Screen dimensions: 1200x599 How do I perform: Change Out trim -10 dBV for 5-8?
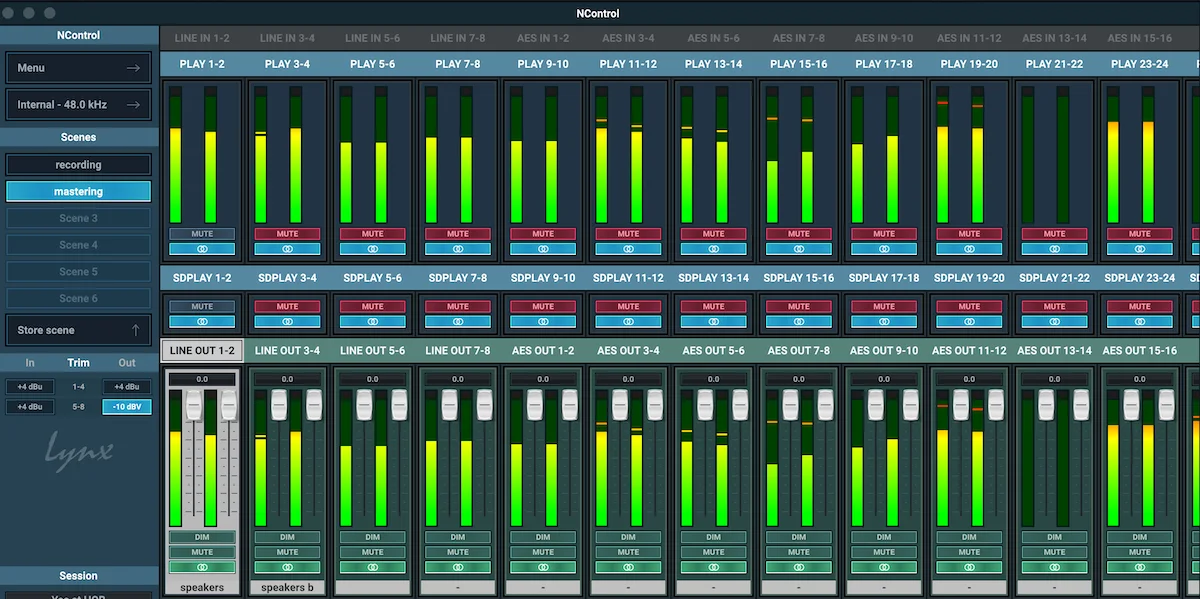click(126, 407)
